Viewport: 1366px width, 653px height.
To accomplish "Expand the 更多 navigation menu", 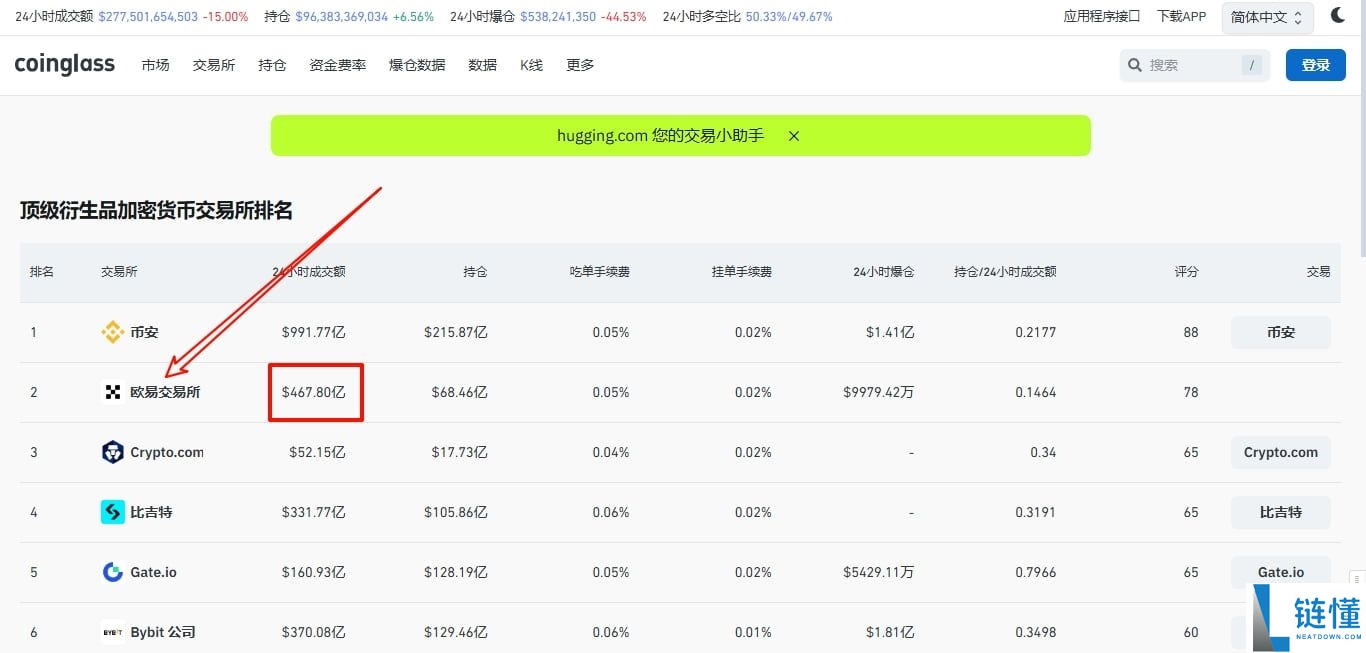I will pyautogui.click(x=579, y=64).
